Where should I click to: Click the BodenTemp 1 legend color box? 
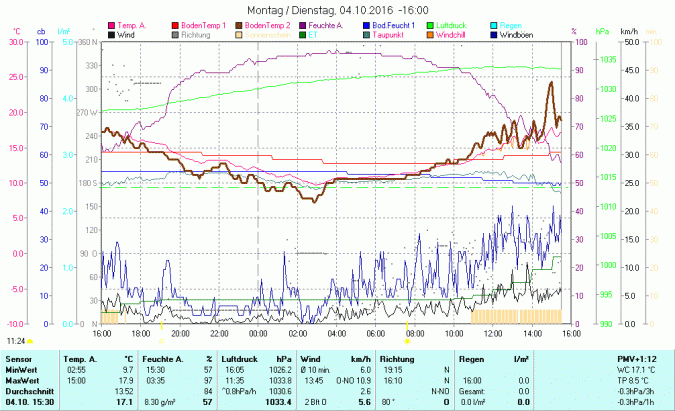176,24
